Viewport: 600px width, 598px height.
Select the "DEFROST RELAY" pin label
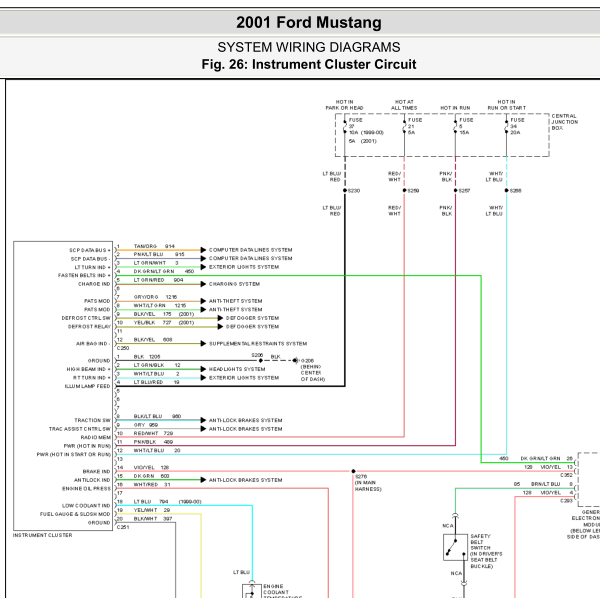click(89, 327)
